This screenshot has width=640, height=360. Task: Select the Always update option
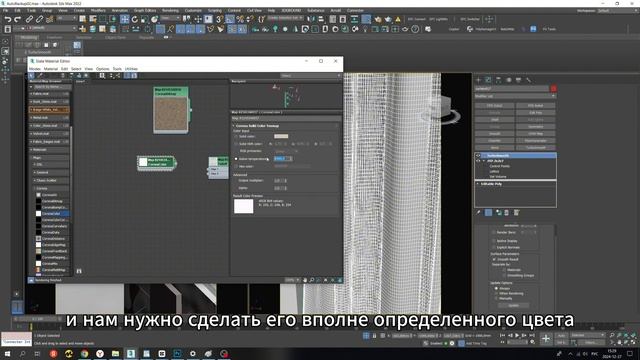pyautogui.click(x=496, y=288)
